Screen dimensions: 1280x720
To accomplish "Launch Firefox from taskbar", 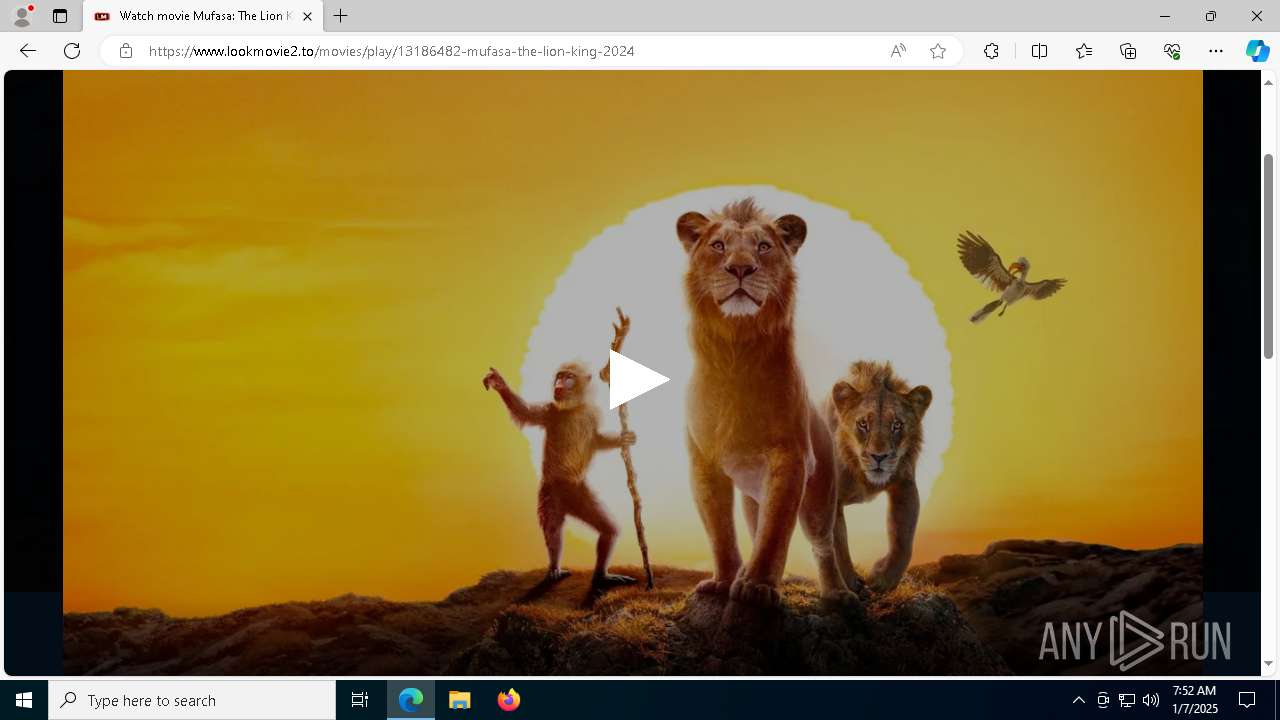I will tap(509, 700).
